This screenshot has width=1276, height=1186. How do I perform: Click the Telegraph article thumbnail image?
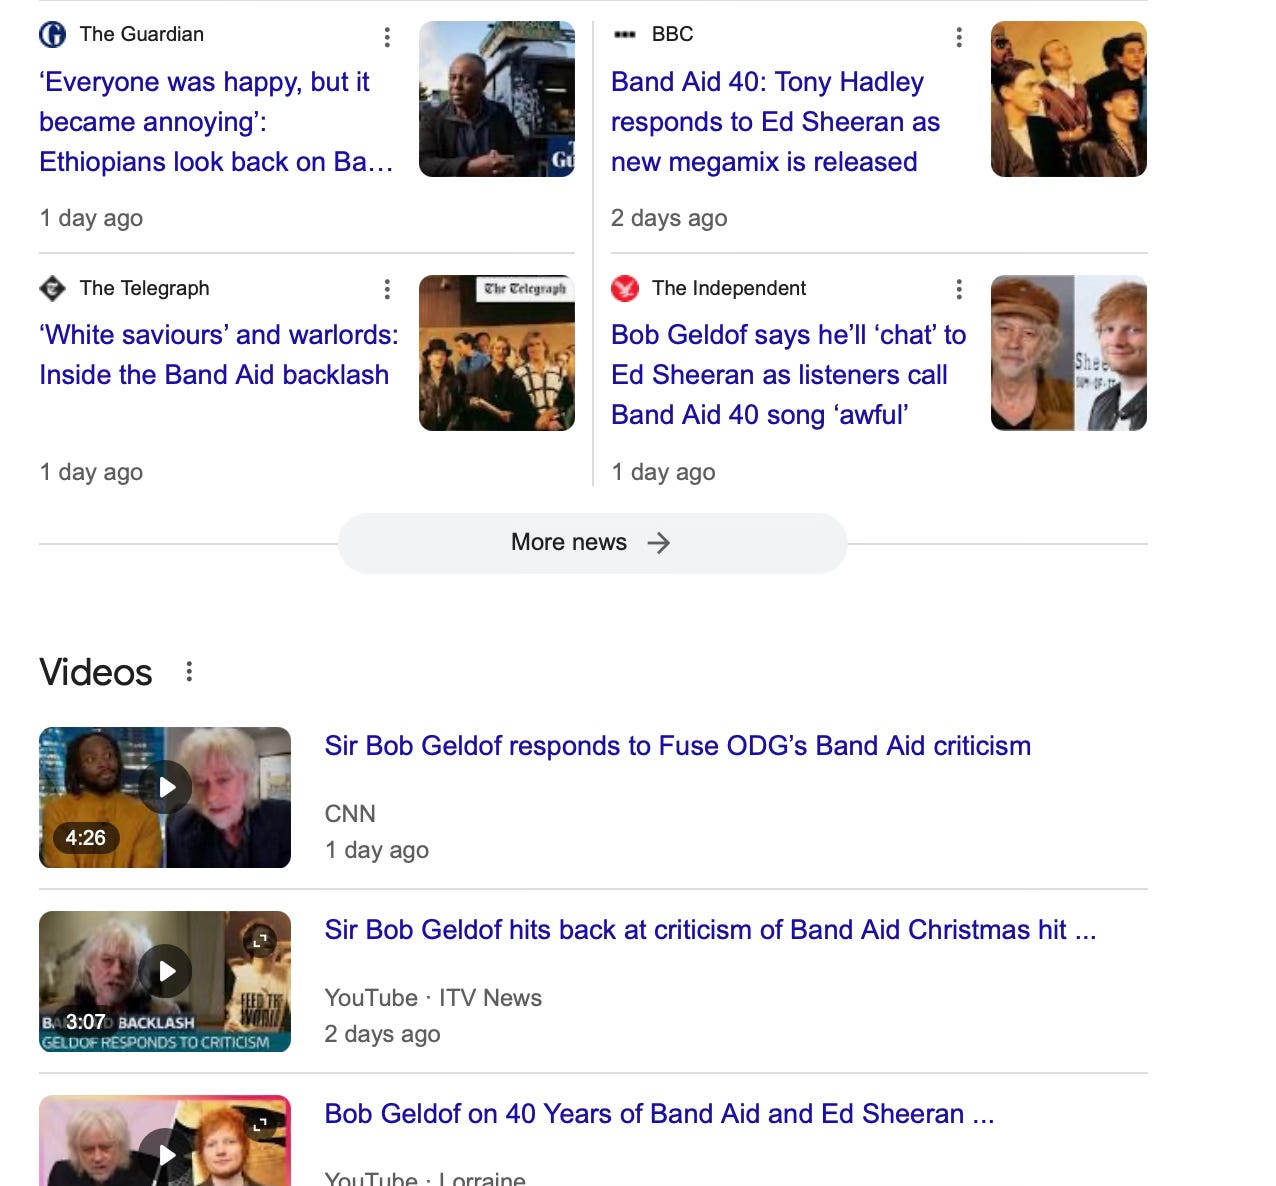pyautogui.click(x=497, y=353)
